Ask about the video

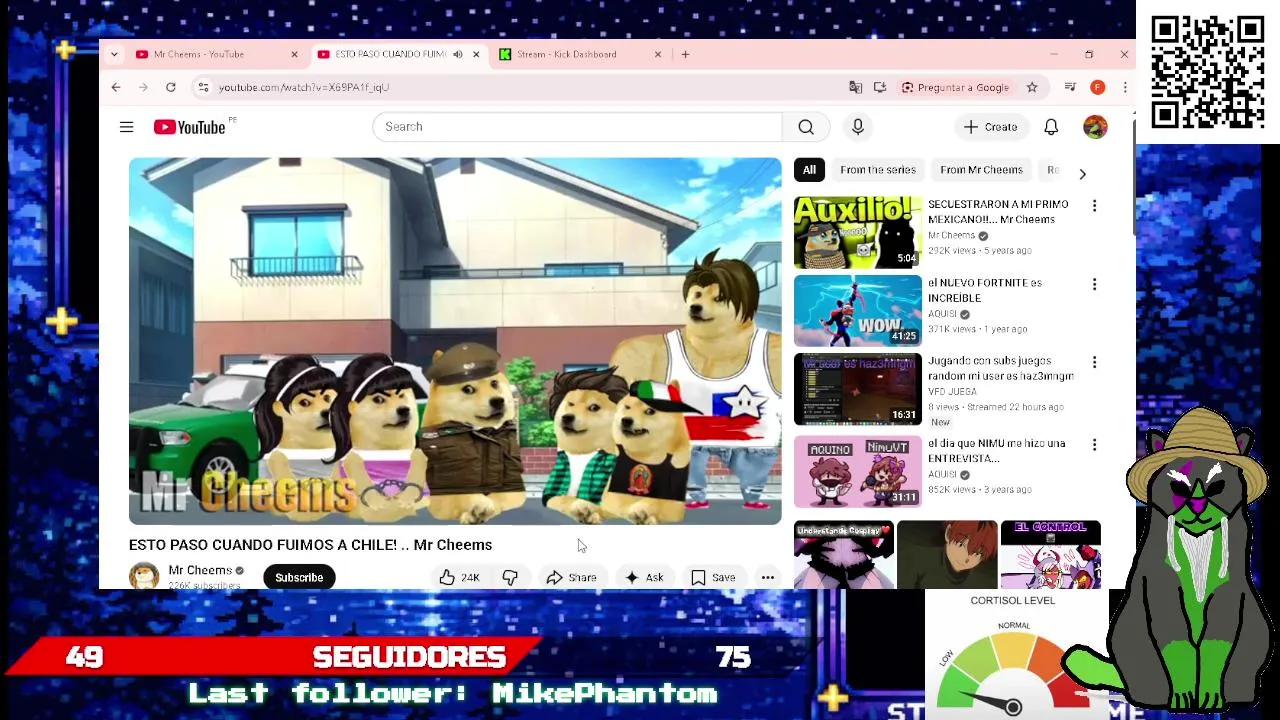pyautogui.click(x=644, y=577)
